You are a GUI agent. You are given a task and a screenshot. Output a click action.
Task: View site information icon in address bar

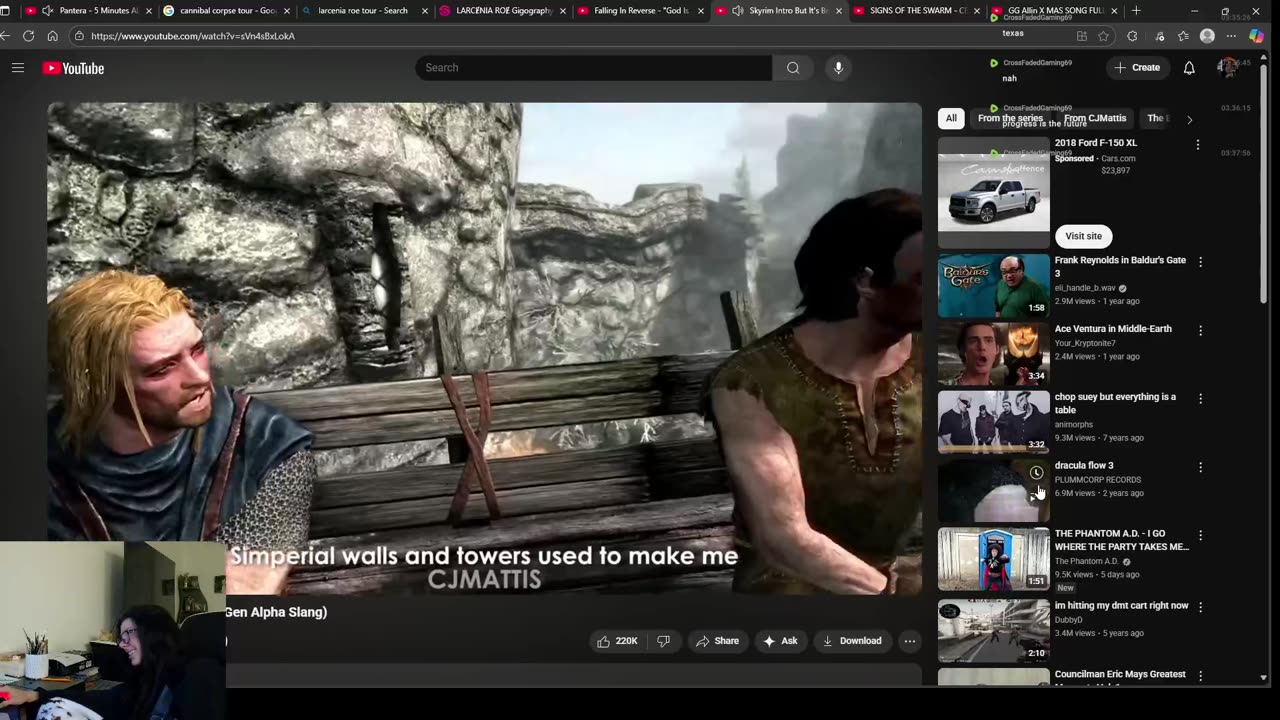pyautogui.click(x=79, y=36)
